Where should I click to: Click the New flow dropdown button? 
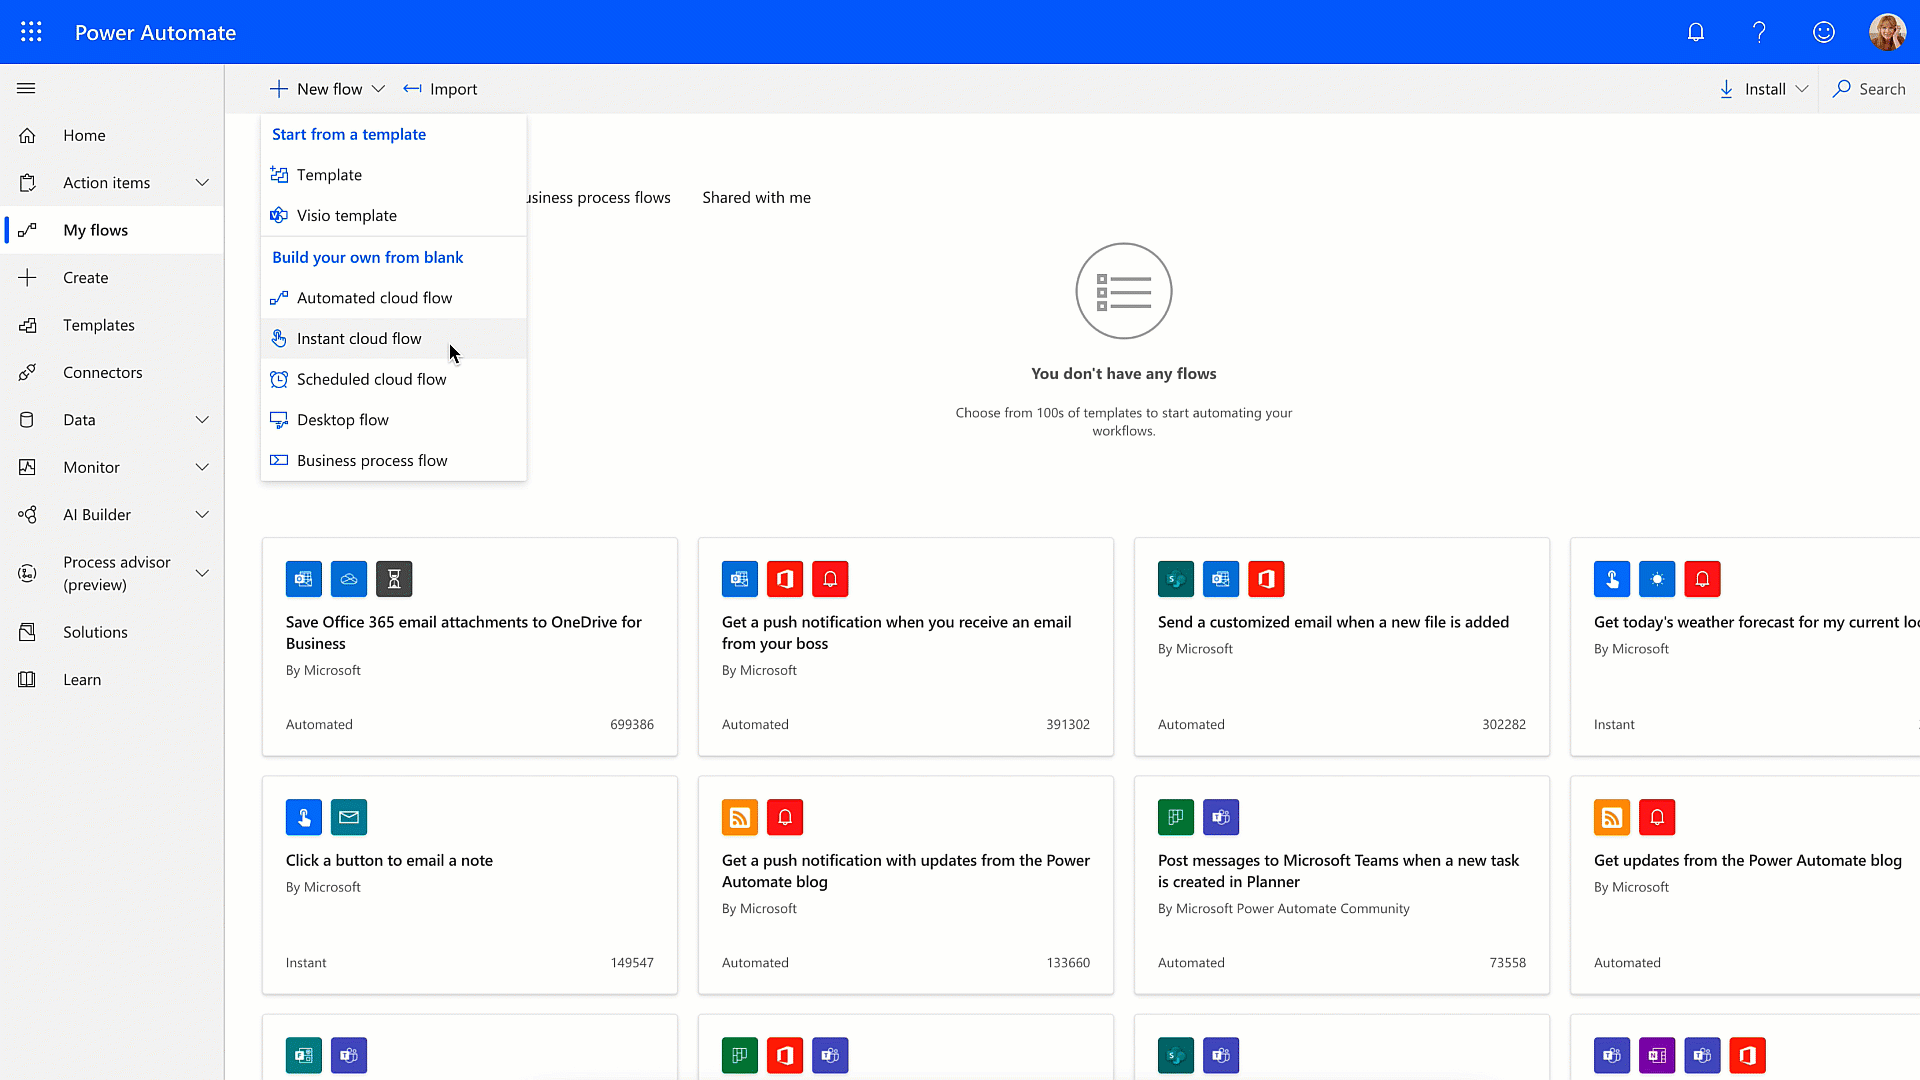(x=326, y=88)
